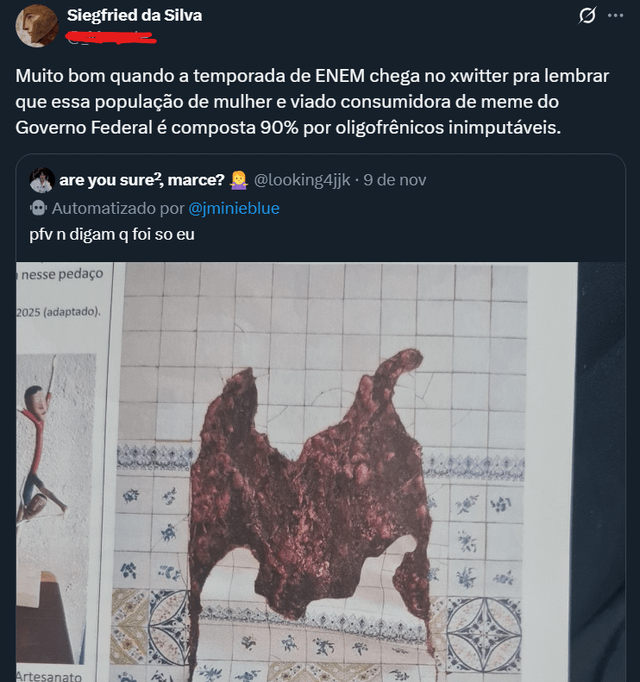Open quoted text 'pfv n digam q foi so eu'
This screenshot has width=640, height=682.
[112, 234]
